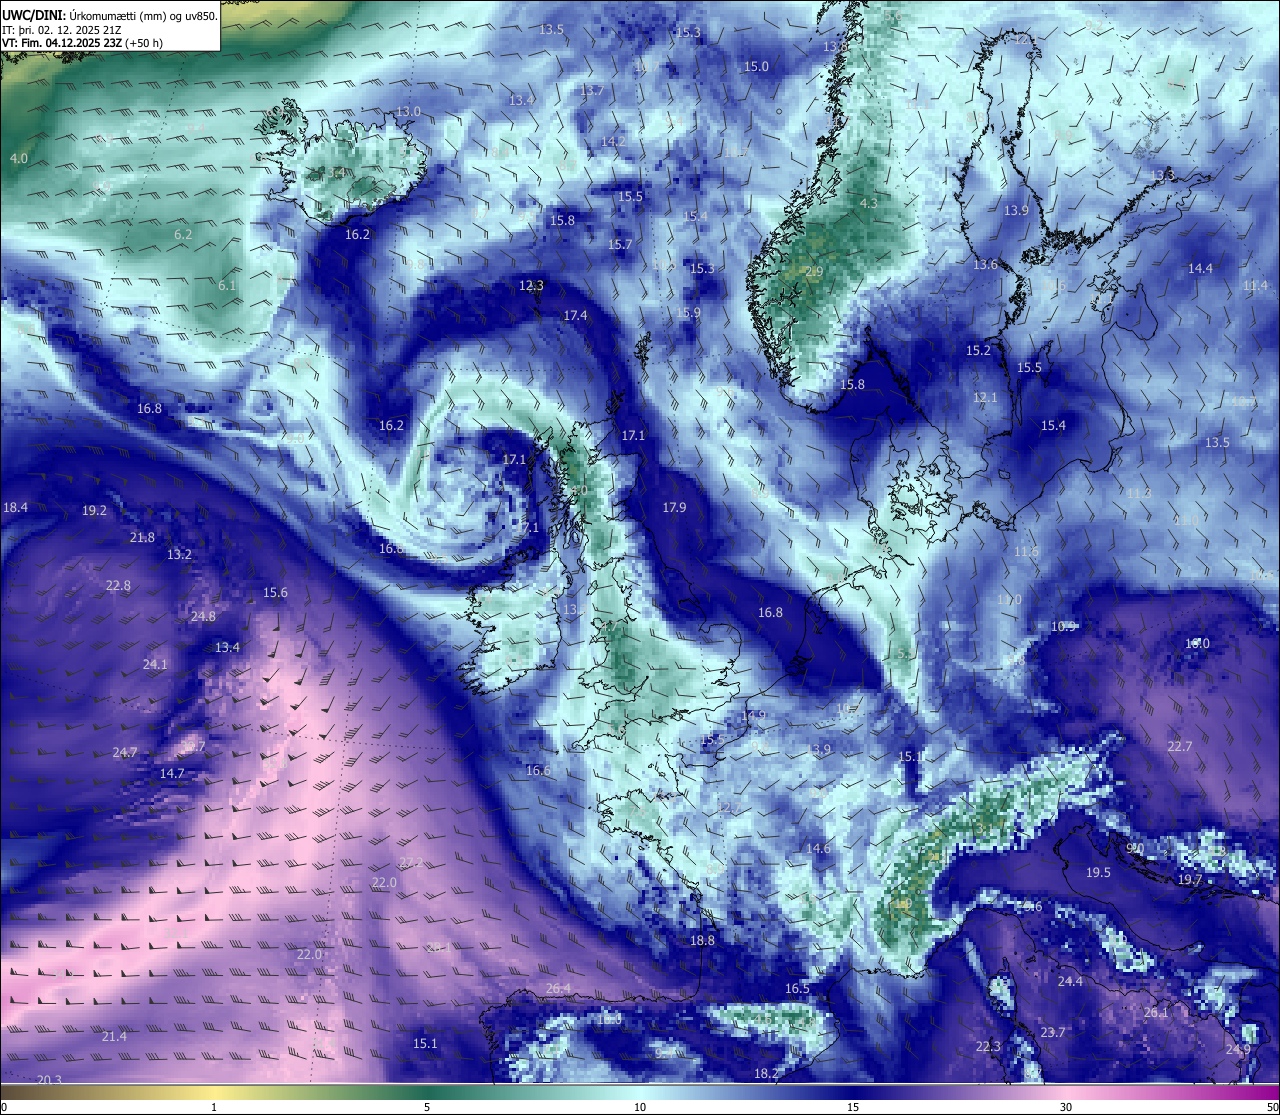Select the VT valid time line
1280x1115 pixels.
point(82,43)
